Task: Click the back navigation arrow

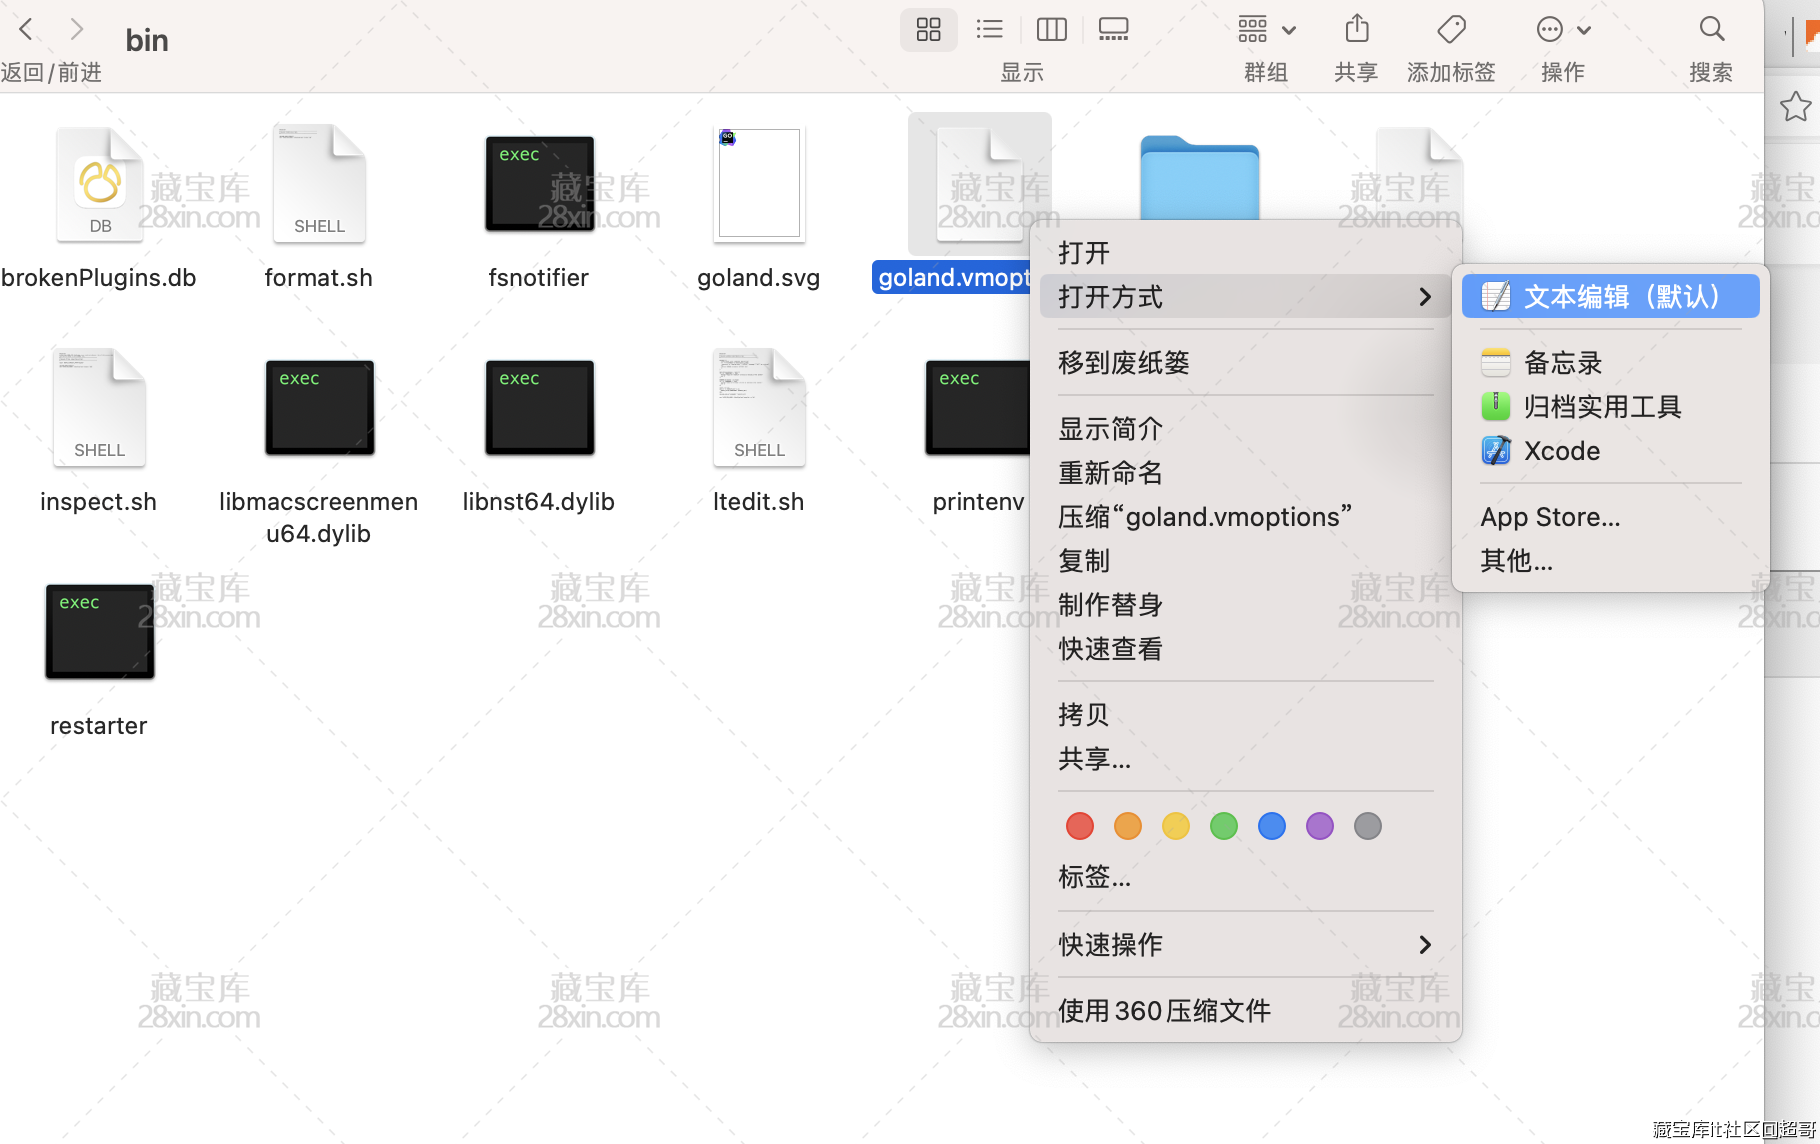Action: (27, 30)
